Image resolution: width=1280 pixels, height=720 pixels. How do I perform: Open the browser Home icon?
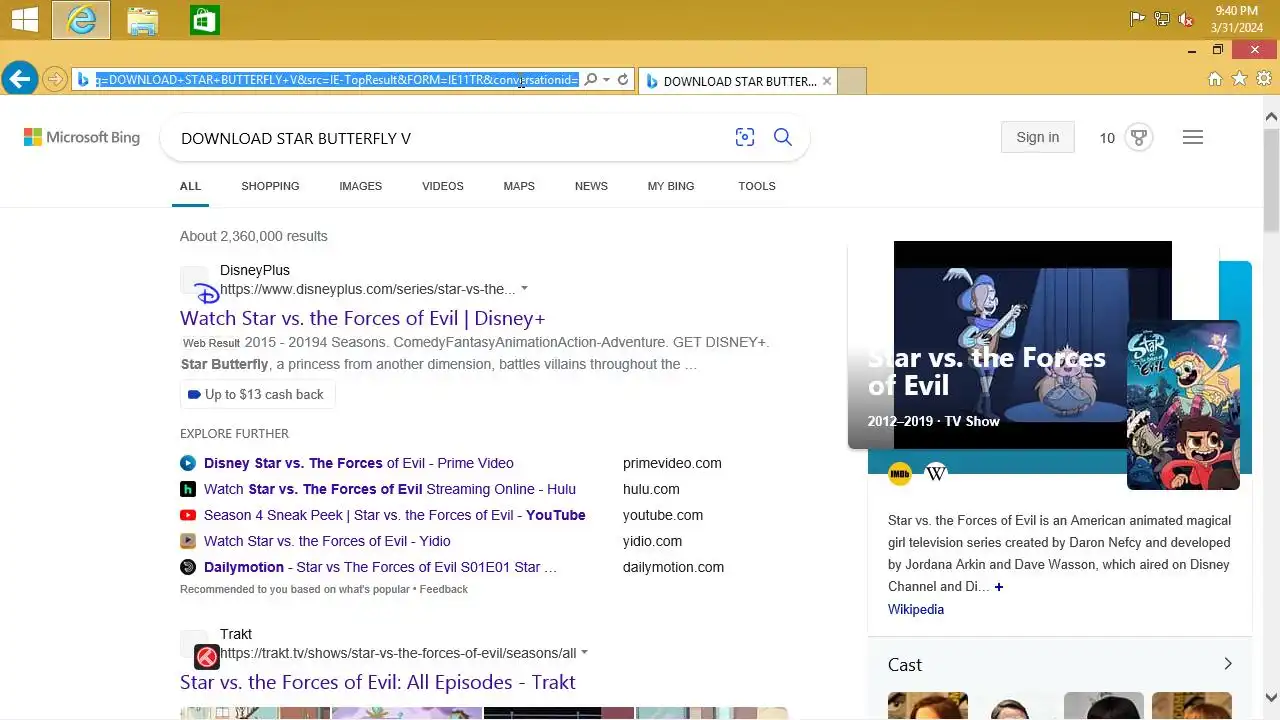click(1215, 79)
